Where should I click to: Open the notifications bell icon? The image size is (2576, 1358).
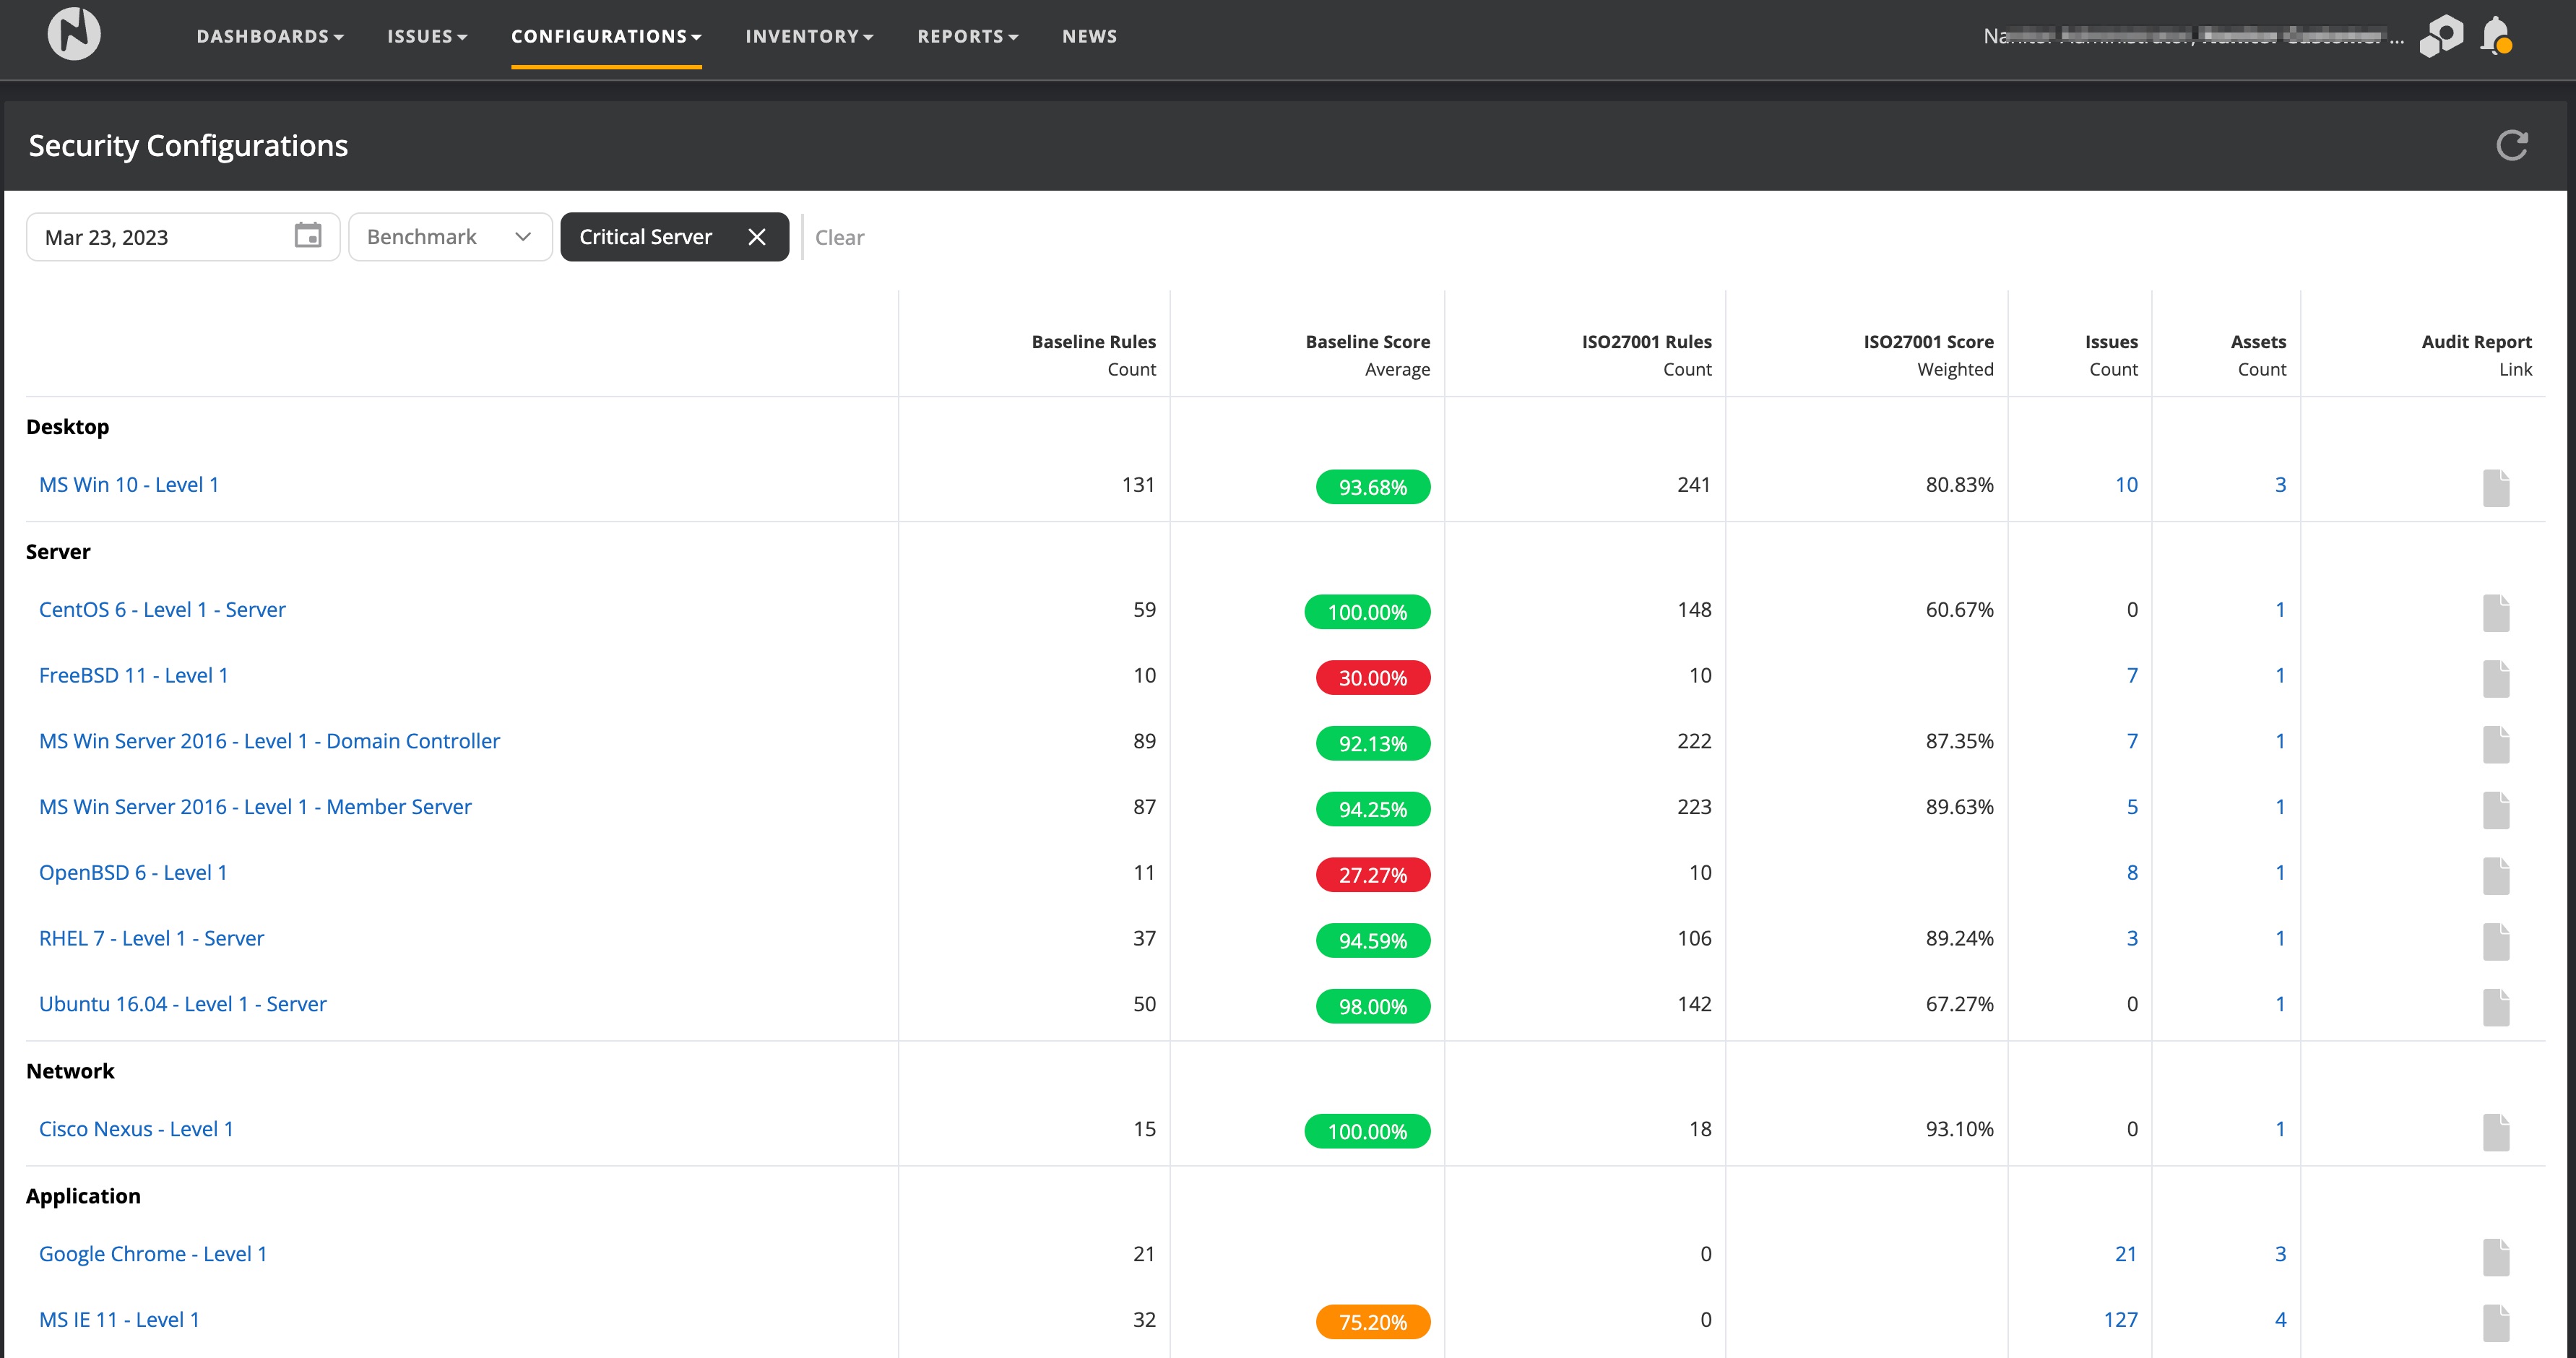[x=2497, y=36]
